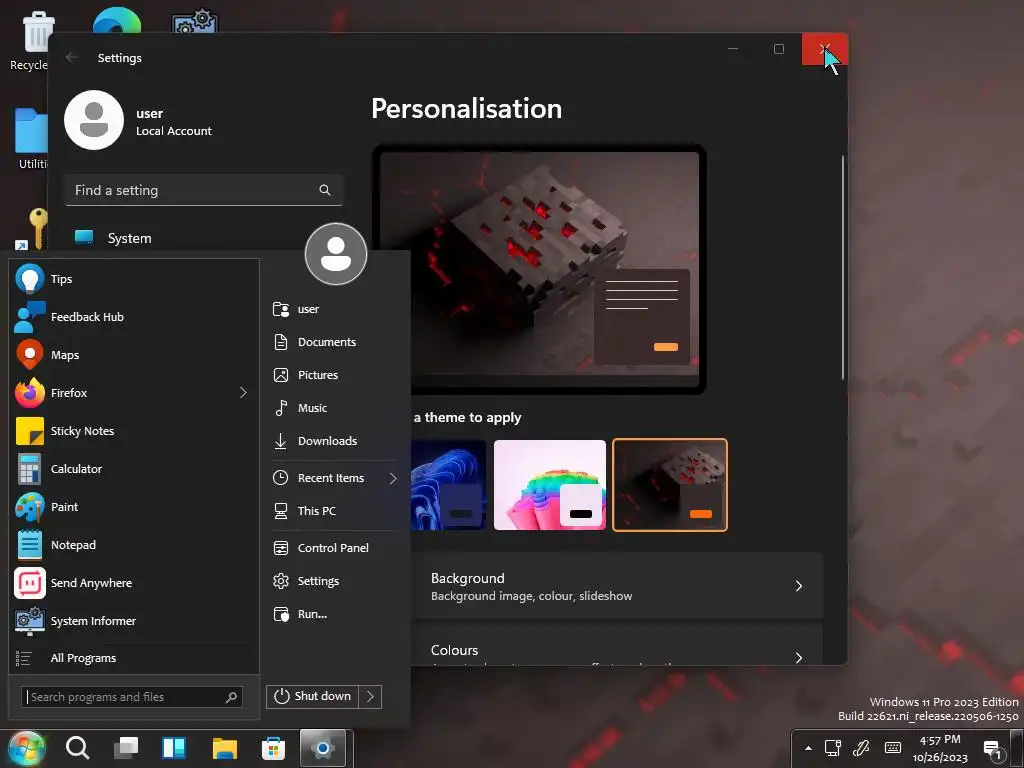Maximize the Settings window
The image size is (1024, 768).
(x=778, y=49)
